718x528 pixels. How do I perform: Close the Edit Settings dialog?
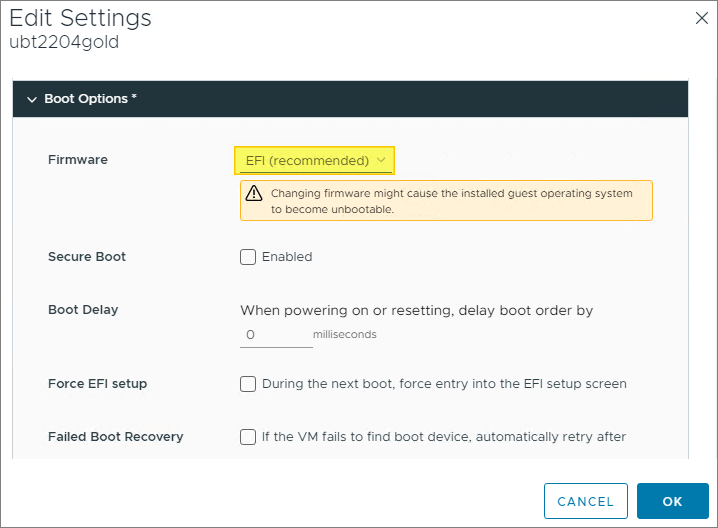coord(701,17)
